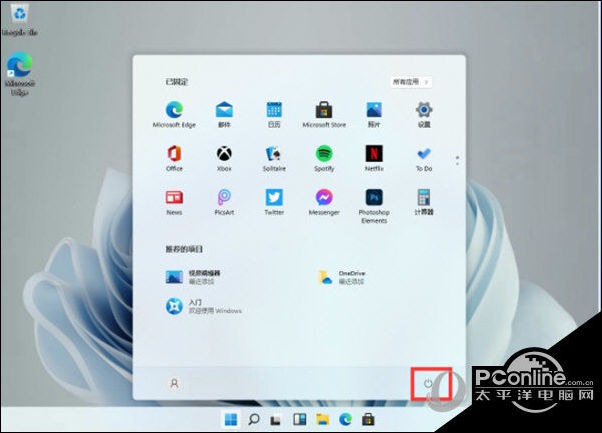This screenshot has height=433, width=602.
Task: Open the recommended Video Editor item
Action: [x=194, y=277]
